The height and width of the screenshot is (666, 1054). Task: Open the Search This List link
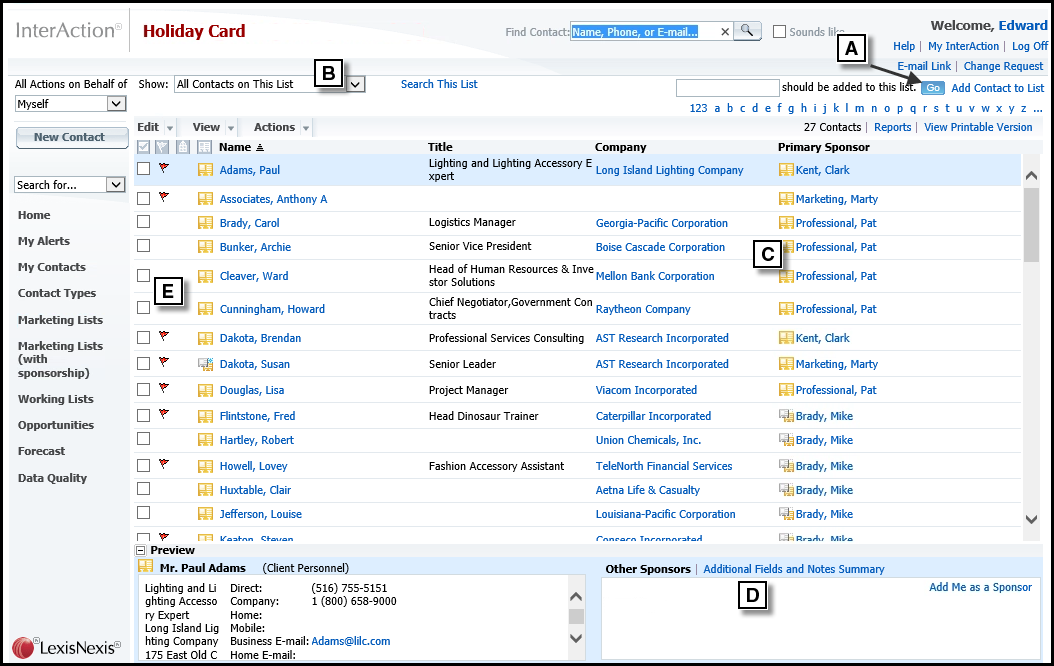tap(439, 84)
